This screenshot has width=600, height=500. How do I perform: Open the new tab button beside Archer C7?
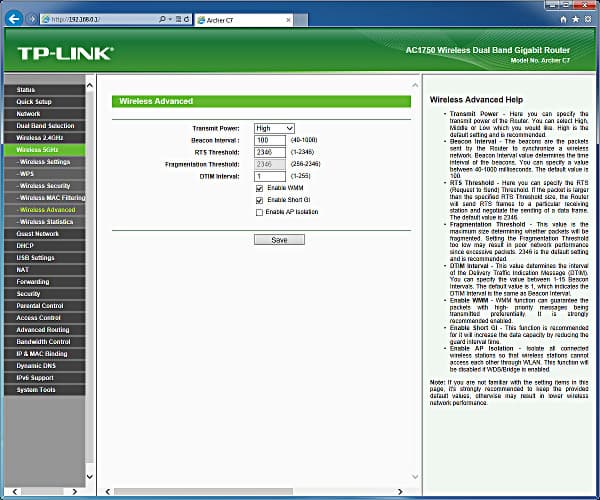tap(301, 20)
